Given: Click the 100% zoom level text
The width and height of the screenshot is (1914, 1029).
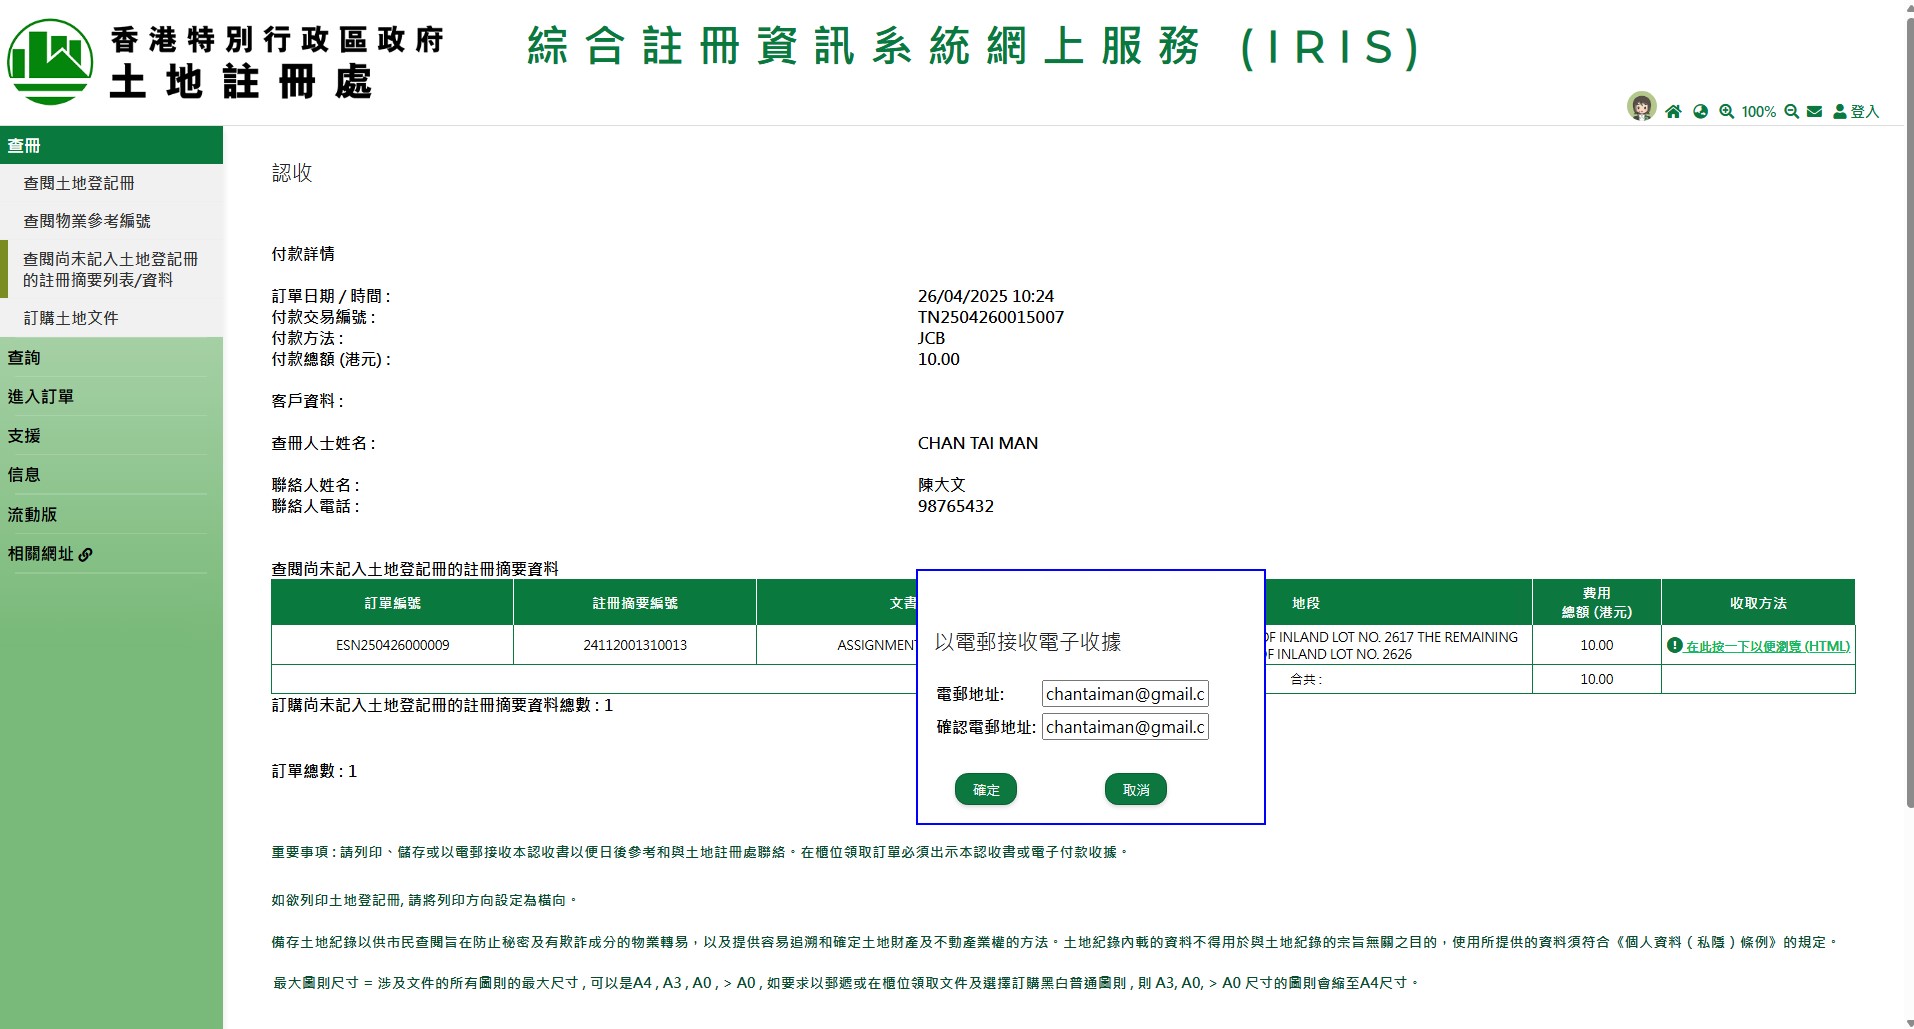Looking at the screenshot, I should coord(1759,112).
